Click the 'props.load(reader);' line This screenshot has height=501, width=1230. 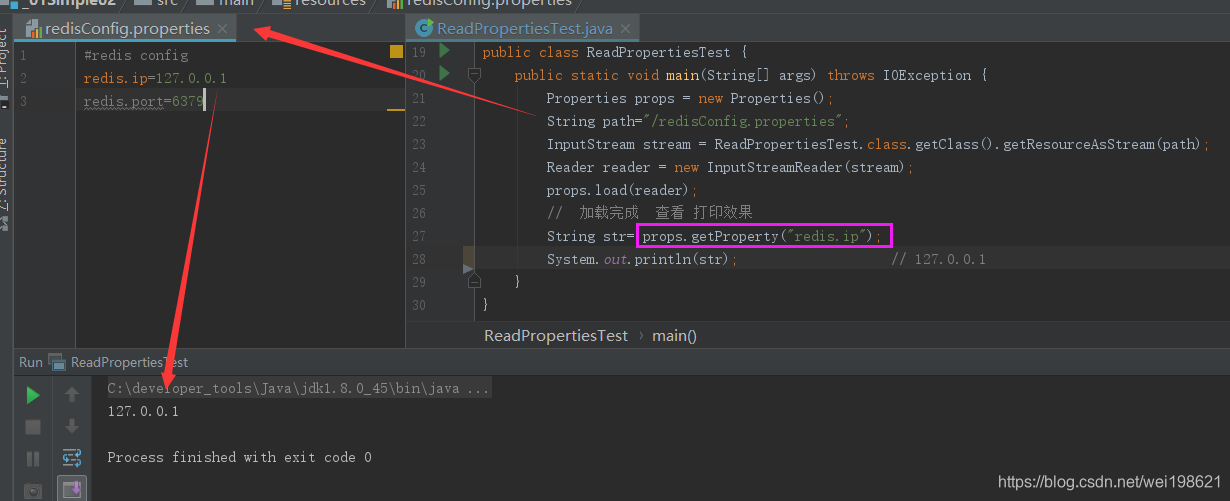622,190
